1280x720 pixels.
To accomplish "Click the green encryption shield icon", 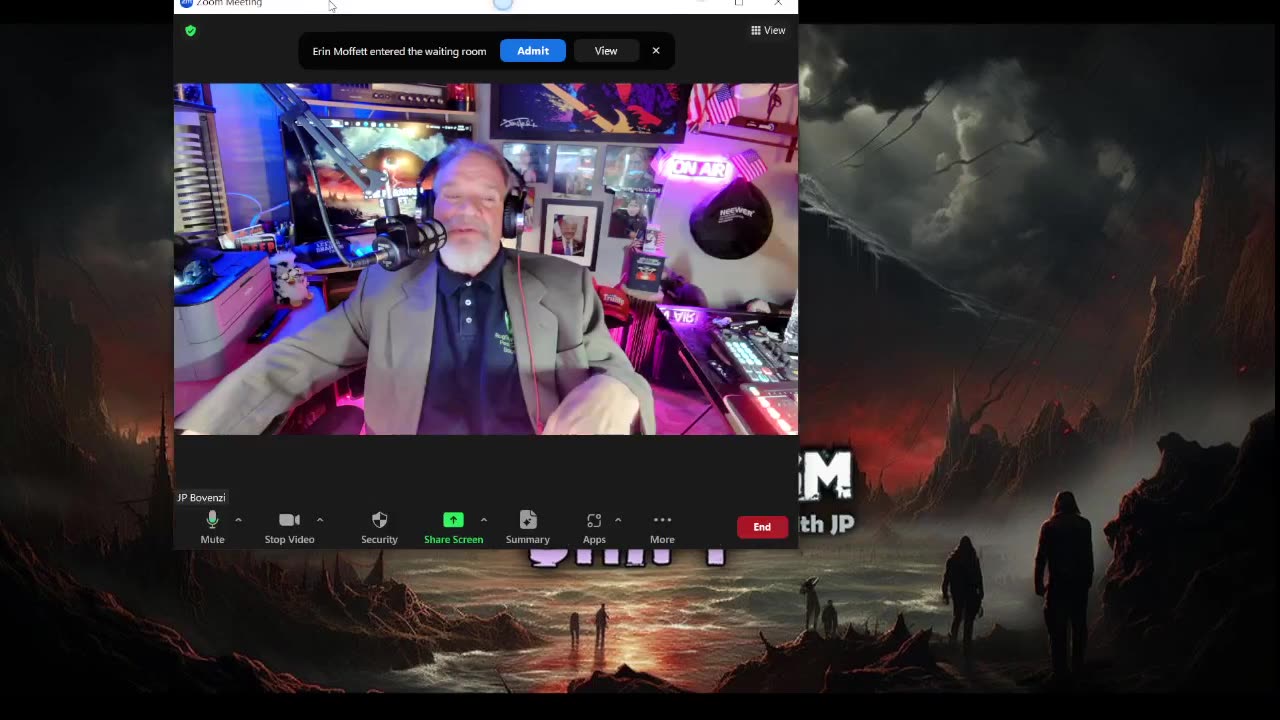I will click(x=191, y=31).
